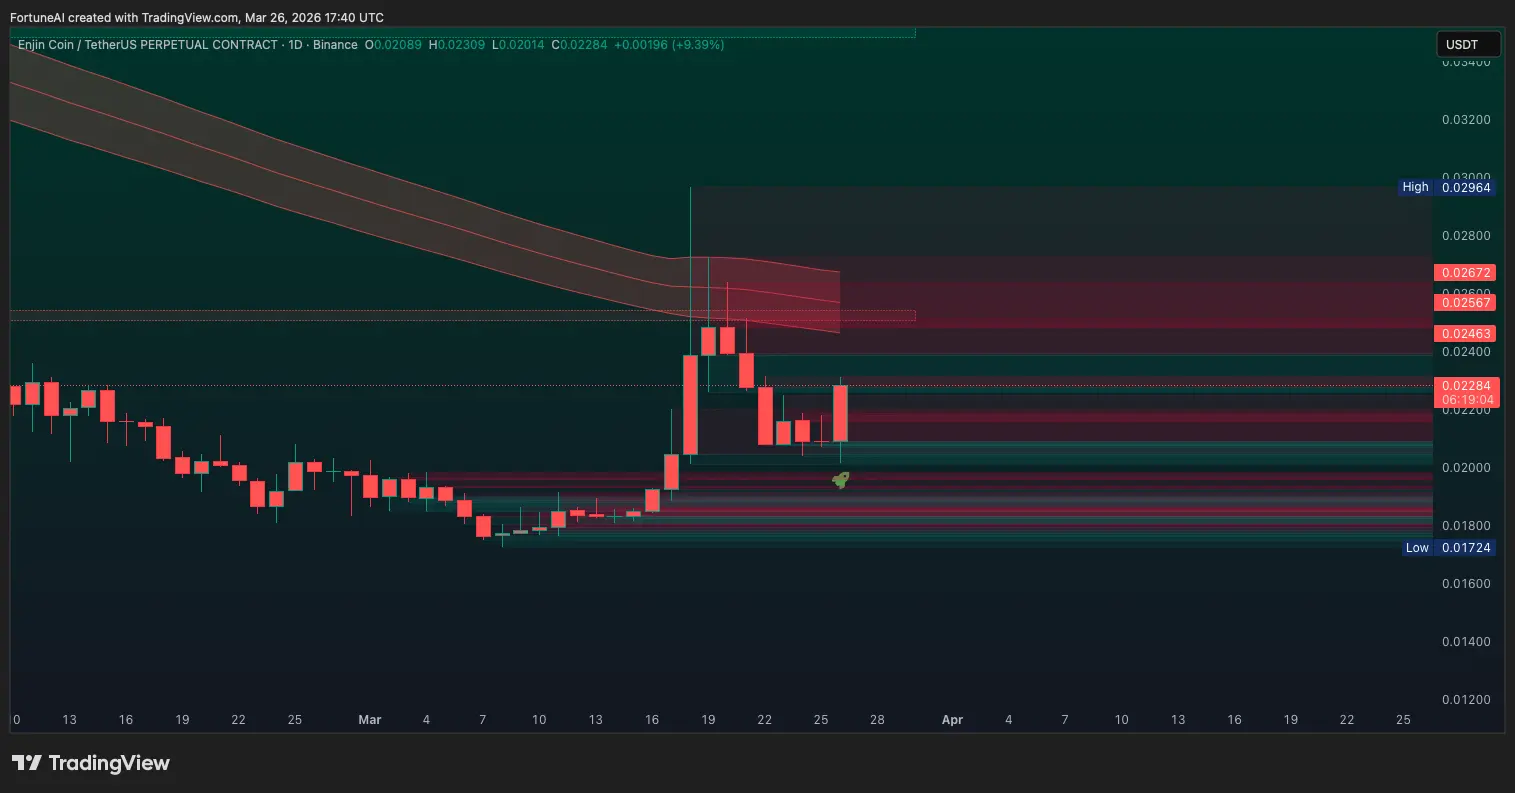Click the rocket marker below the latest candle
Viewport: 1515px width, 793px height.
click(x=841, y=480)
